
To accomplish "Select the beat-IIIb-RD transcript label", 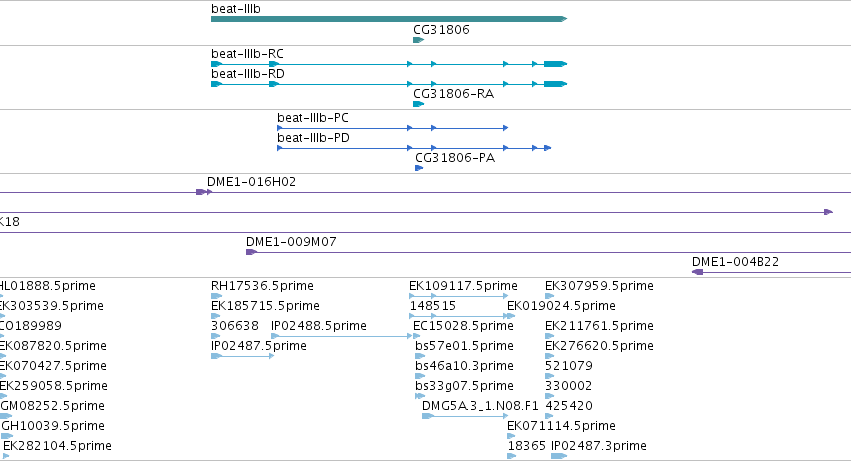I will pos(247,74).
